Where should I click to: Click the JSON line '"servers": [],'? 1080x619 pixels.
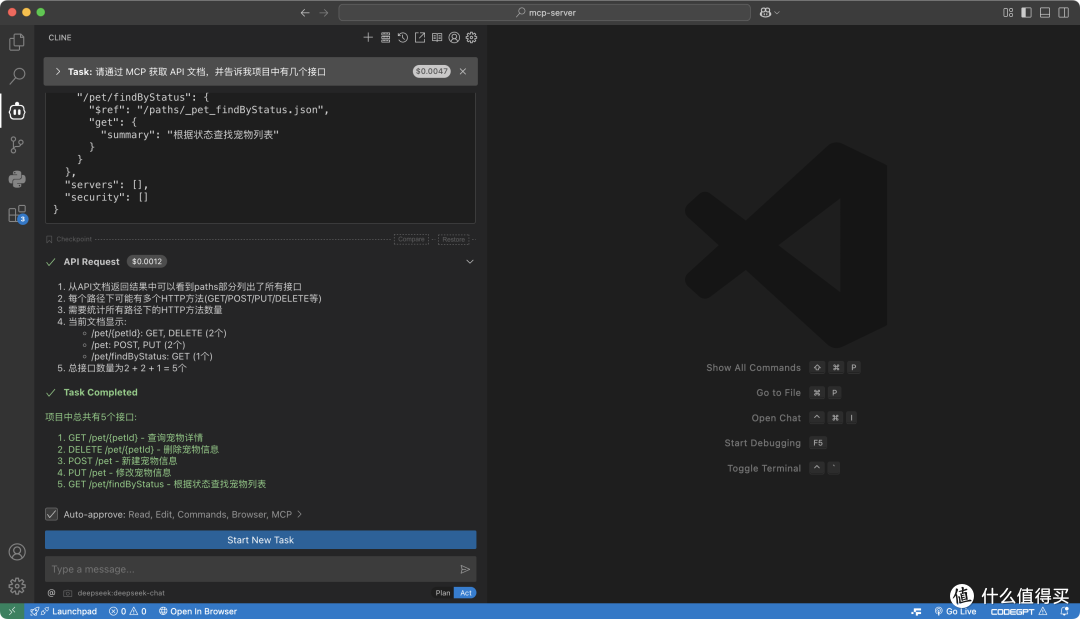(x=106, y=185)
